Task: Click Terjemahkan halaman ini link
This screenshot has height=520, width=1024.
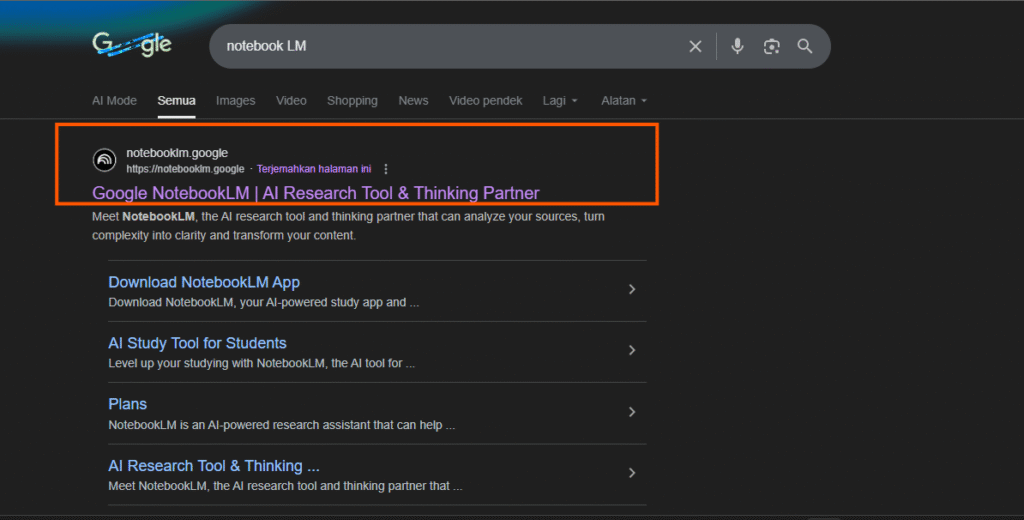Action: (x=314, y=169)
